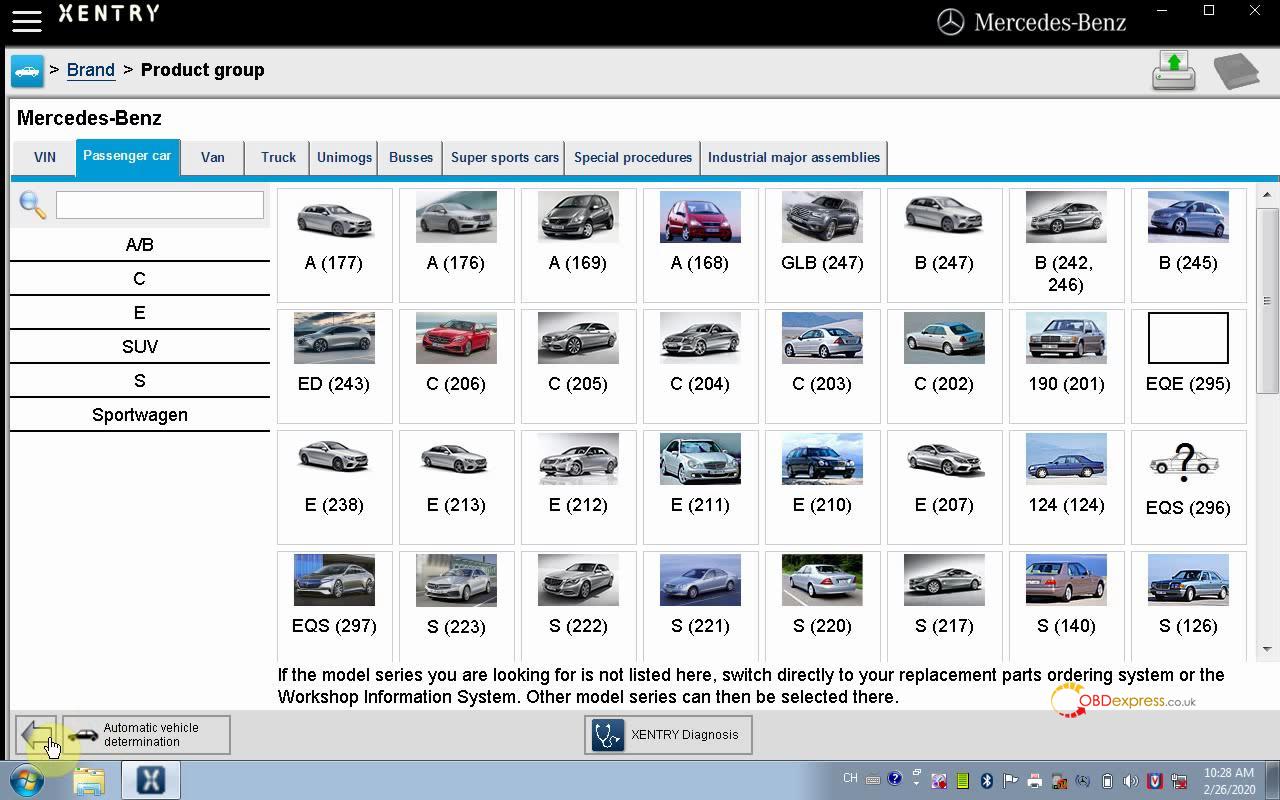Select the S (217) model
The width and height of the screenshot is (1280, 800).
pyautogui.click(x=944, y=605)
